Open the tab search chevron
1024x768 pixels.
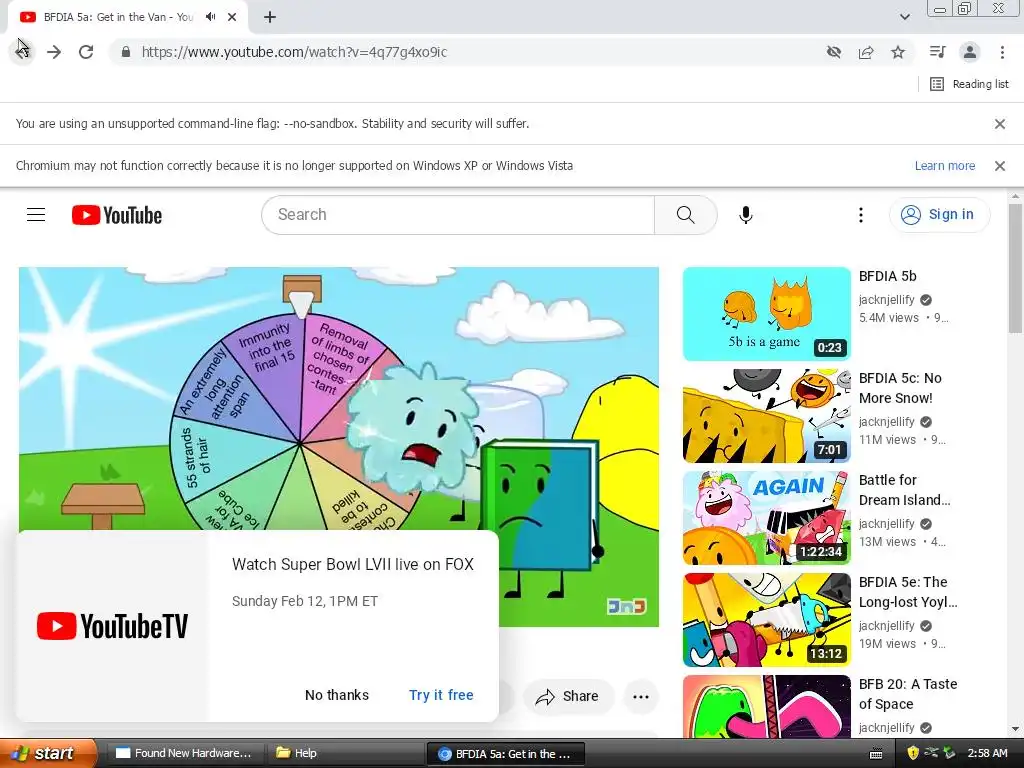pos(904,17)
